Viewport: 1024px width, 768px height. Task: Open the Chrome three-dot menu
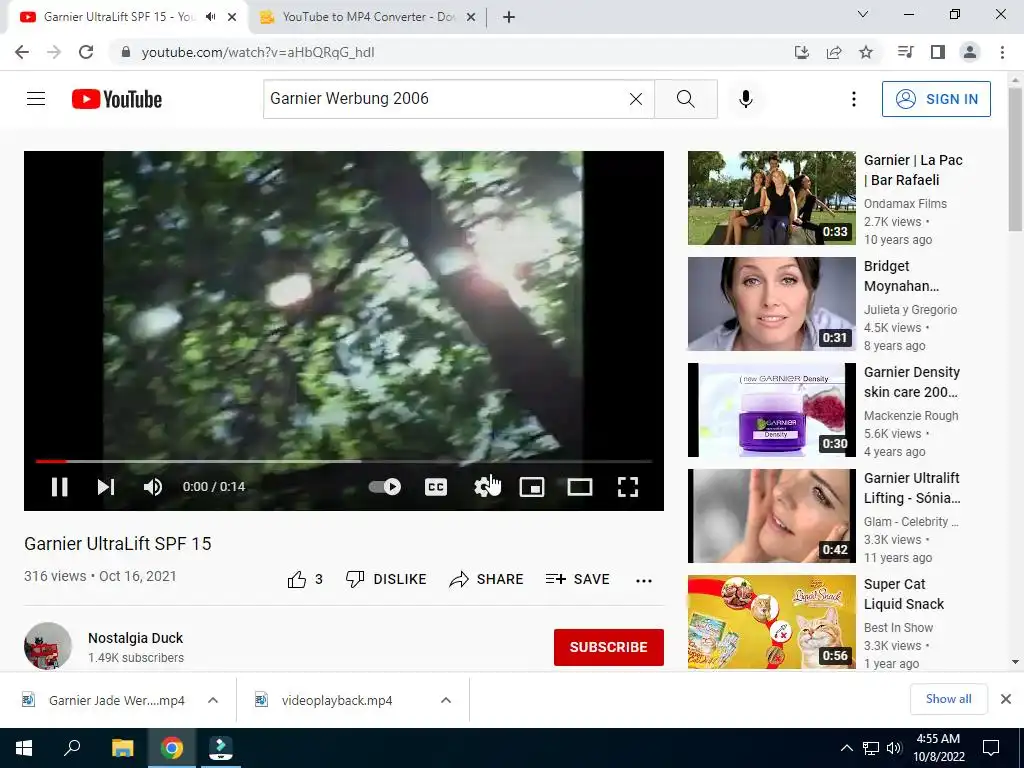pos(1002,52)
